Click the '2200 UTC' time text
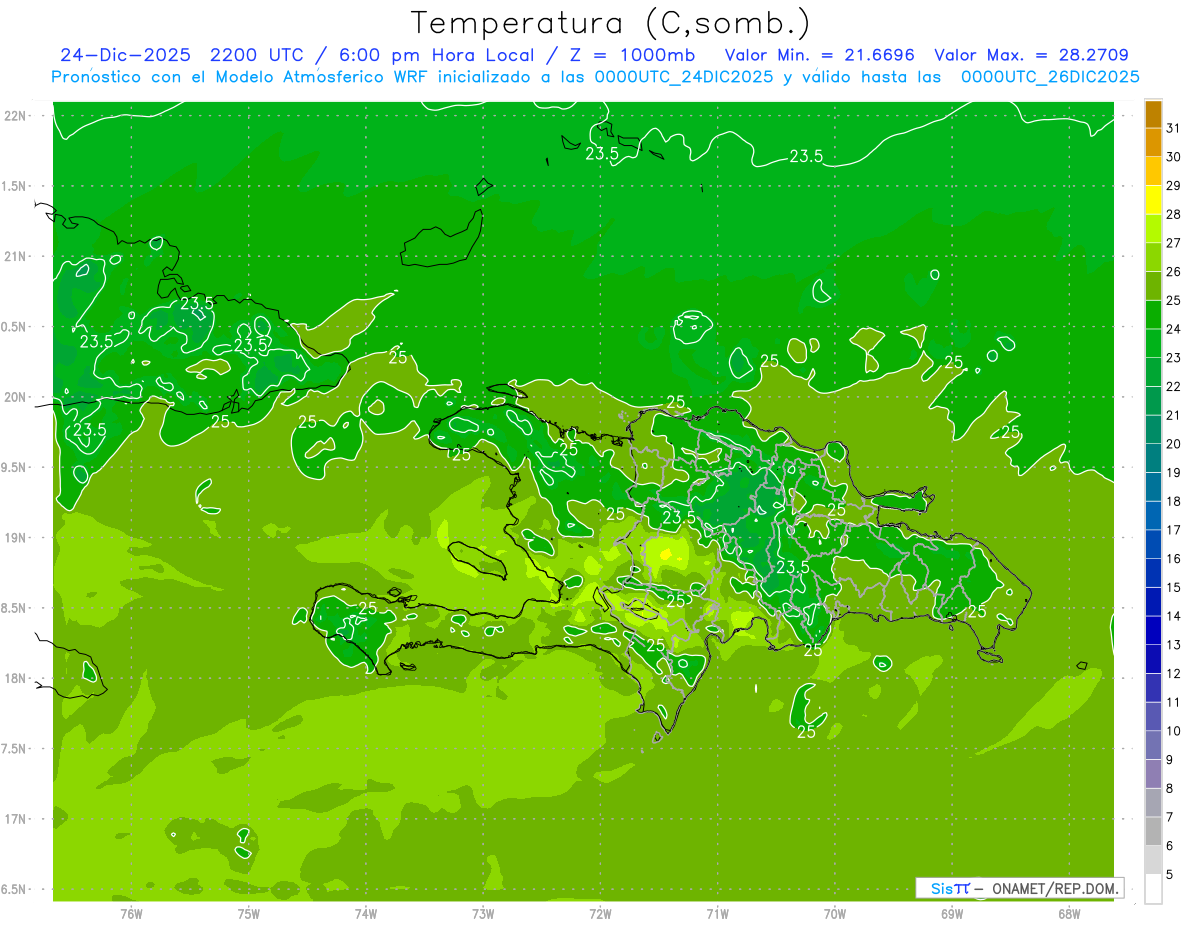 (x=257, y=55)
